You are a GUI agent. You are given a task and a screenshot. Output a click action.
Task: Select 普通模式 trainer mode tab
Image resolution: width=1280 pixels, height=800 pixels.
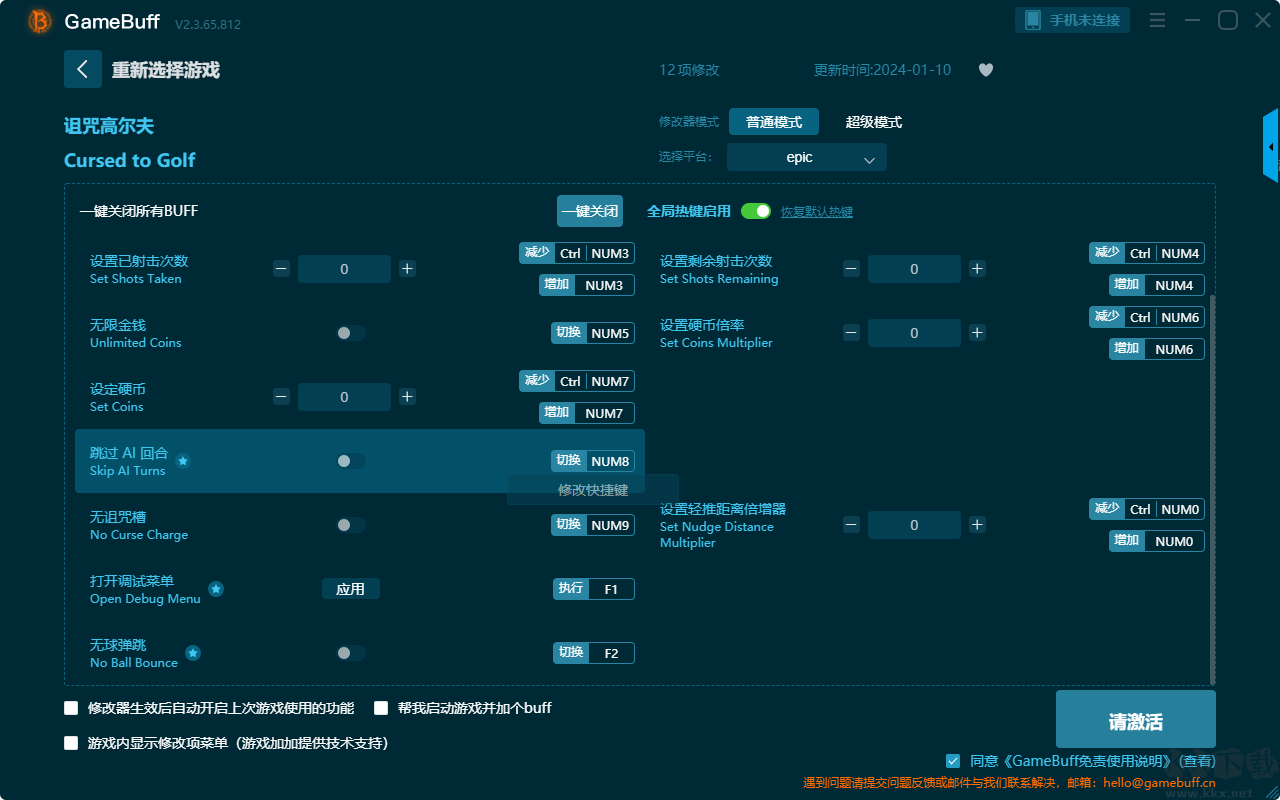[x=774, y=122]
